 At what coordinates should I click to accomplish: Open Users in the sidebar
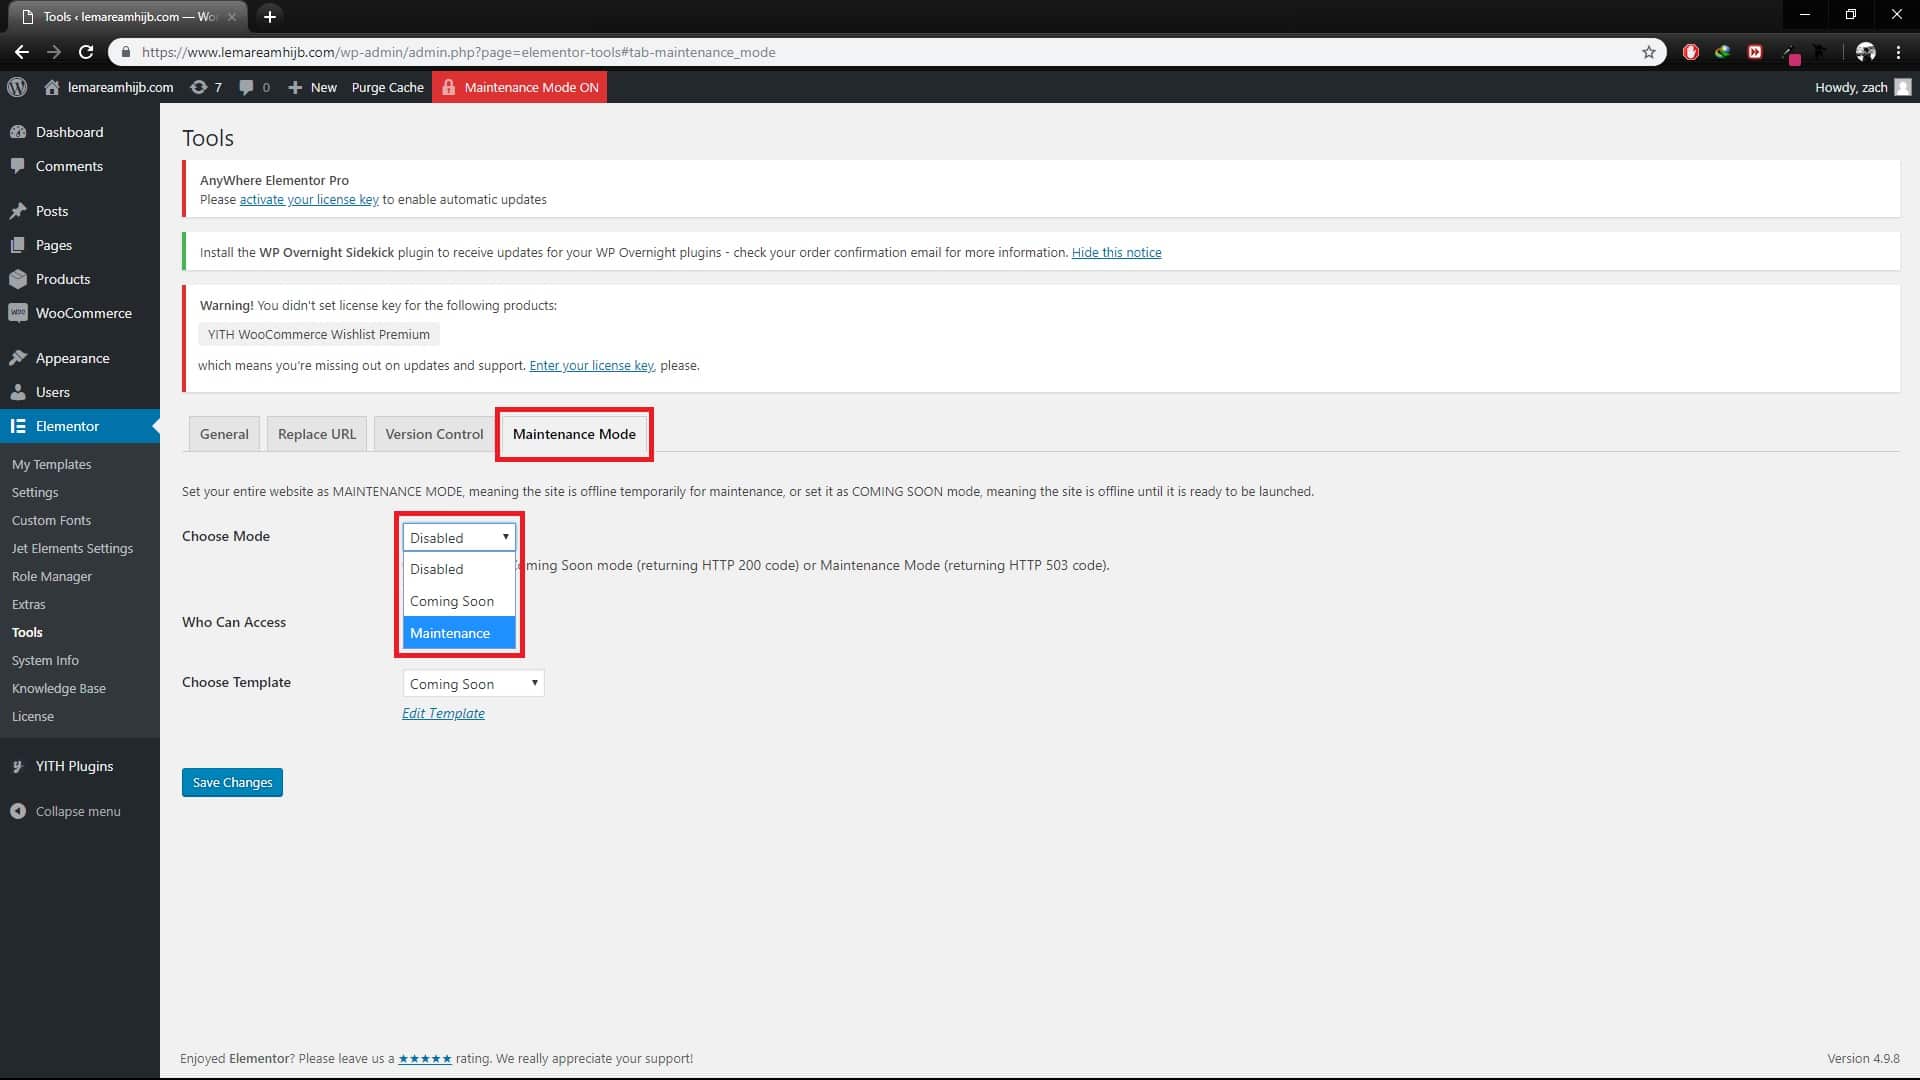tap(53, 392)
